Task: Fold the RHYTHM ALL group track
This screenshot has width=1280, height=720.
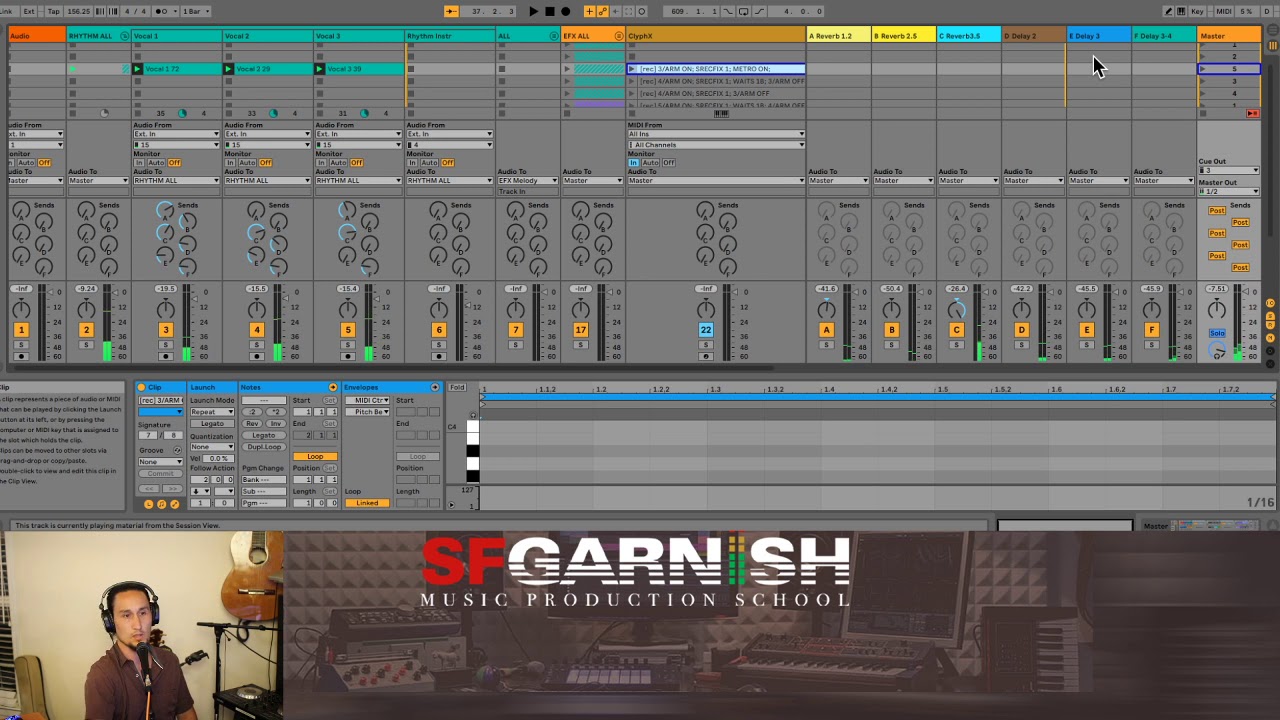Action: pyautogui.click(x=125, y=36)
